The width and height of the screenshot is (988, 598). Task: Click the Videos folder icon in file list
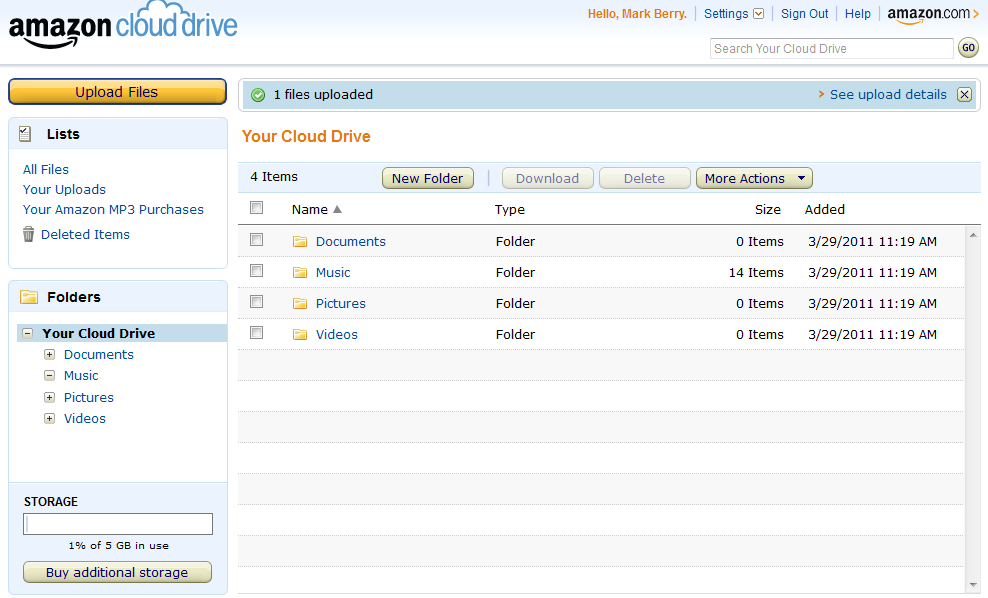(x=300, y=335)
